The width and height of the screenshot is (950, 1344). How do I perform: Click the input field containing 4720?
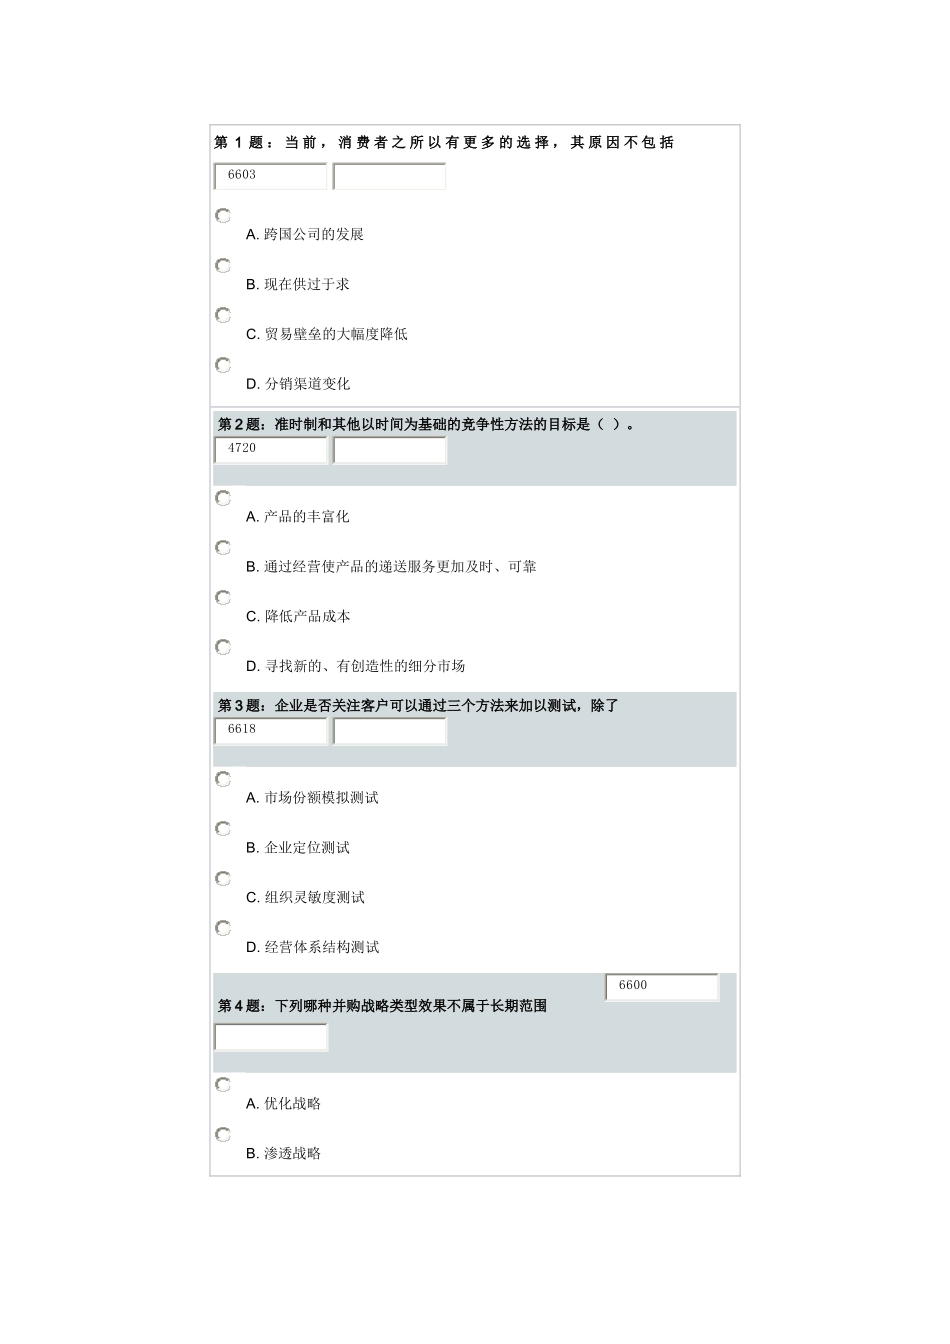point(271,450)
